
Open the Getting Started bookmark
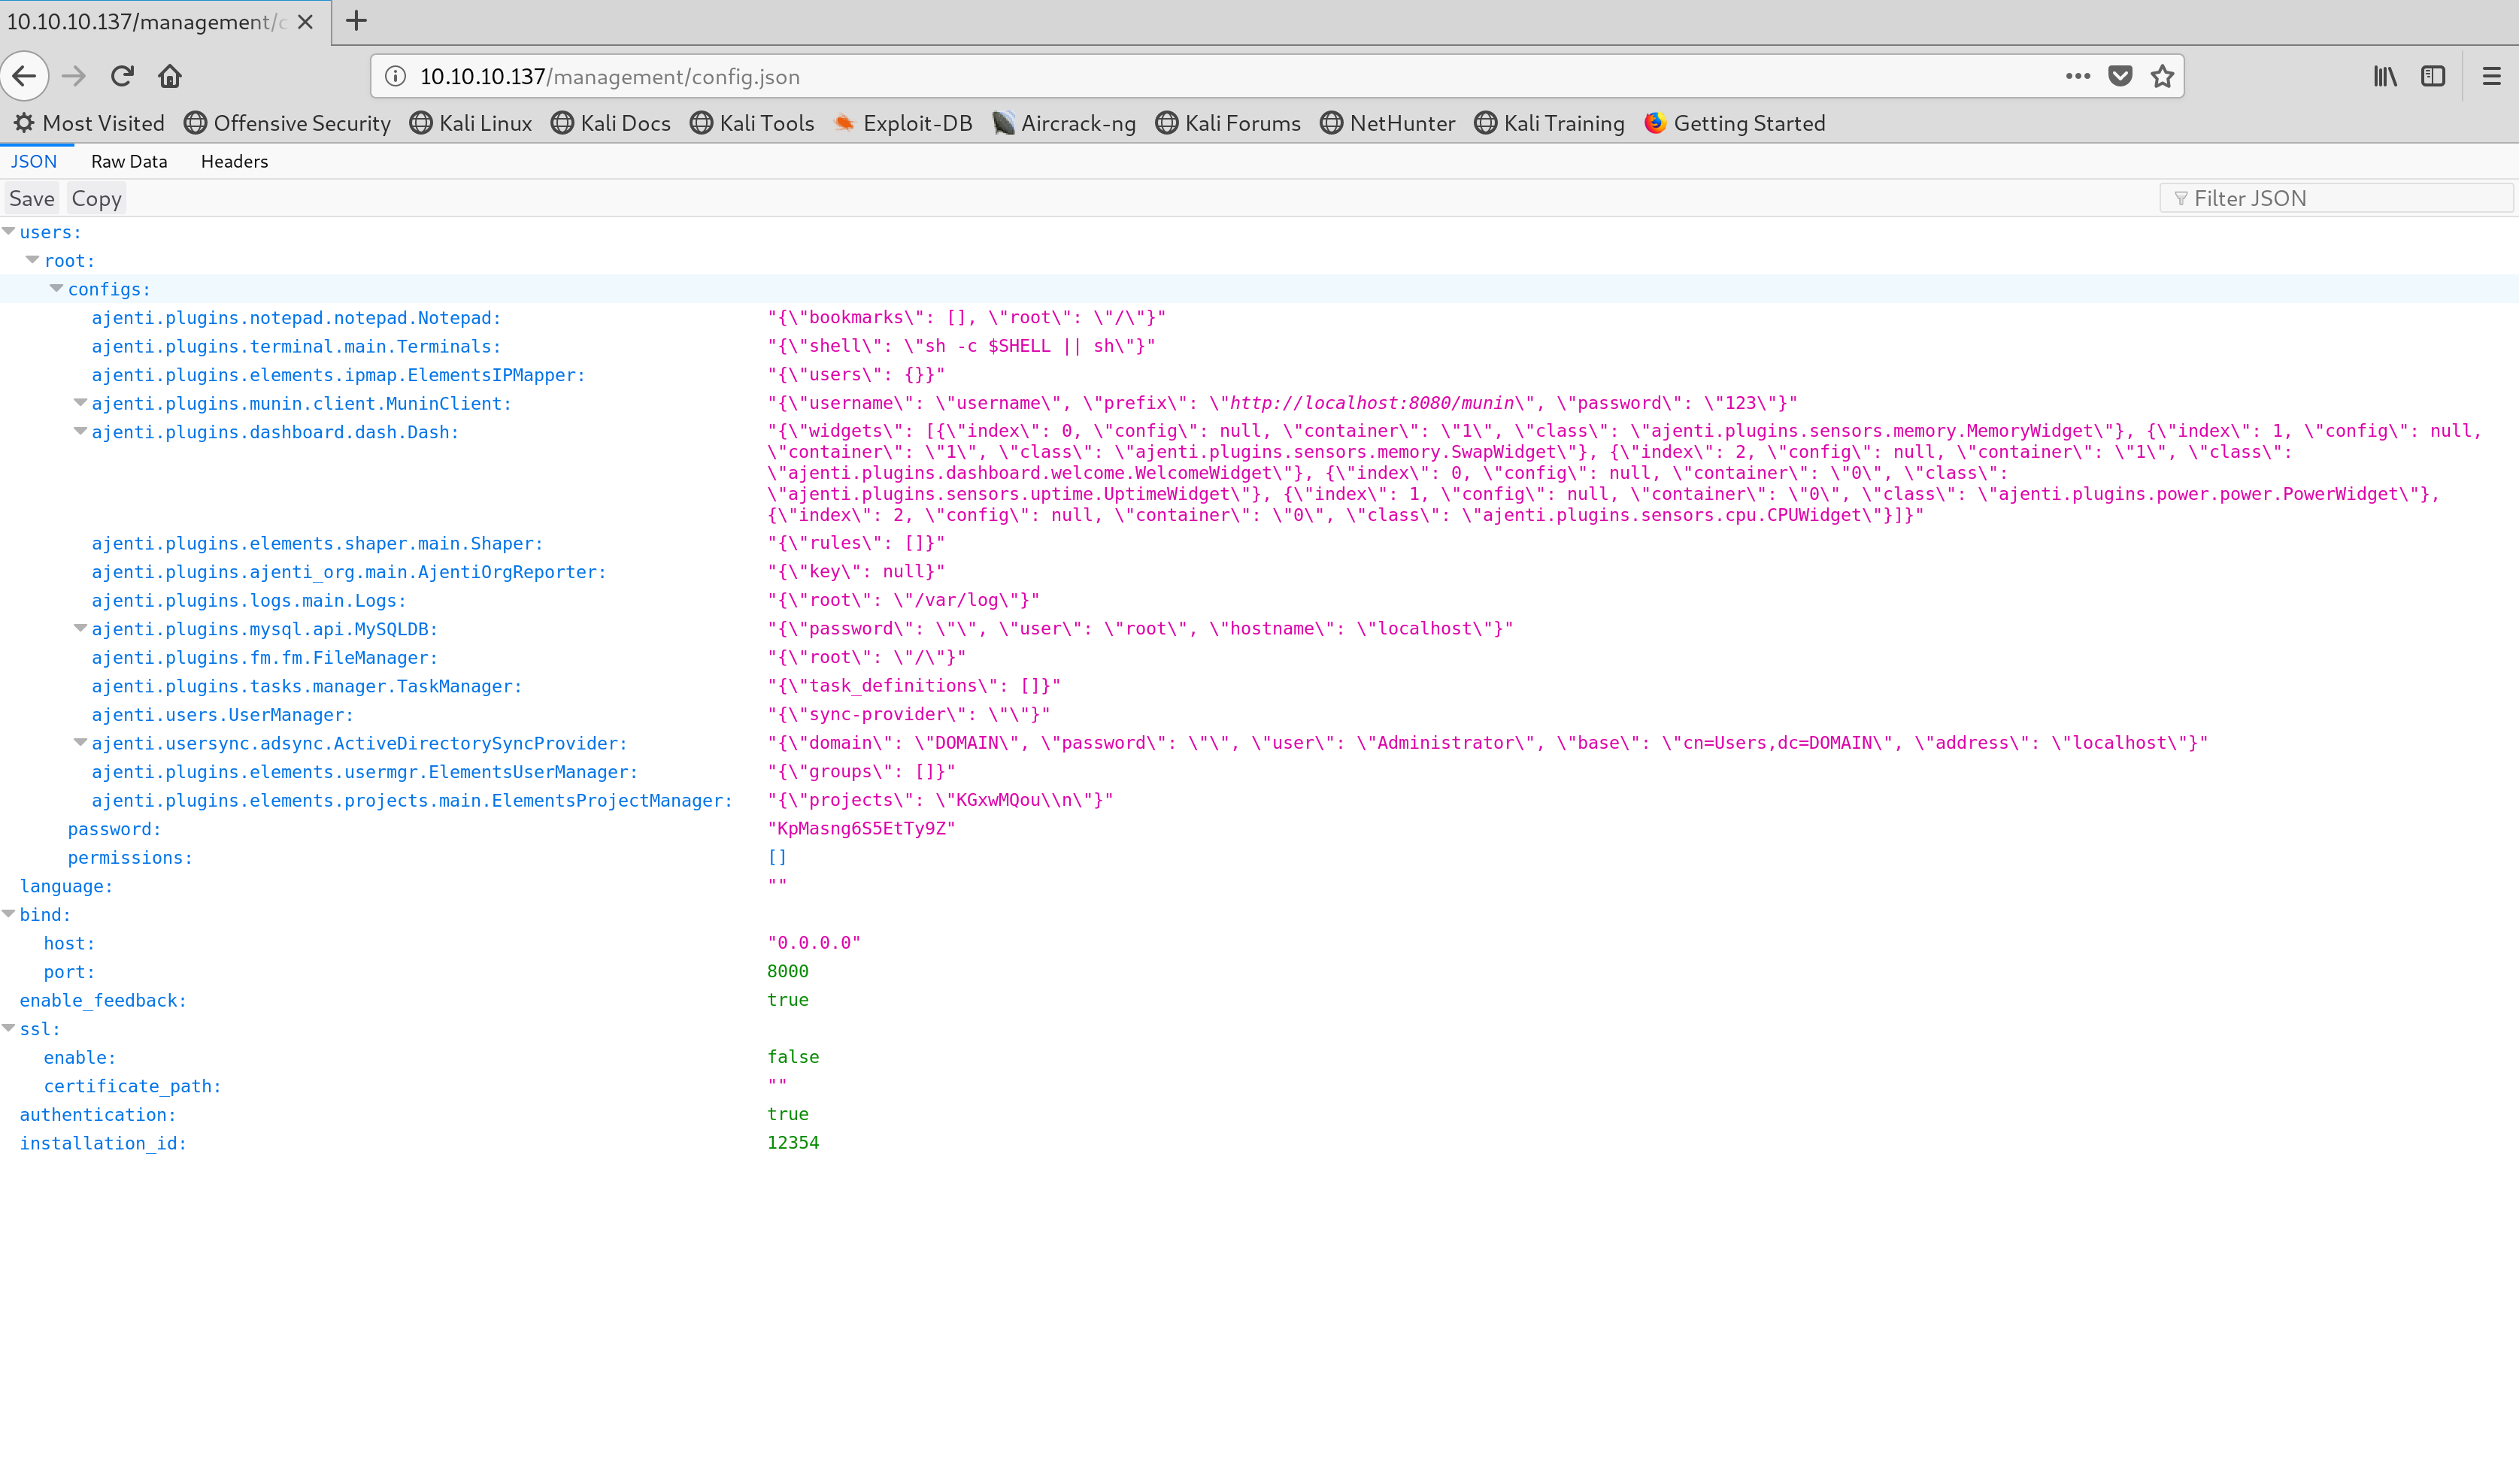[x=1735, y=123]
